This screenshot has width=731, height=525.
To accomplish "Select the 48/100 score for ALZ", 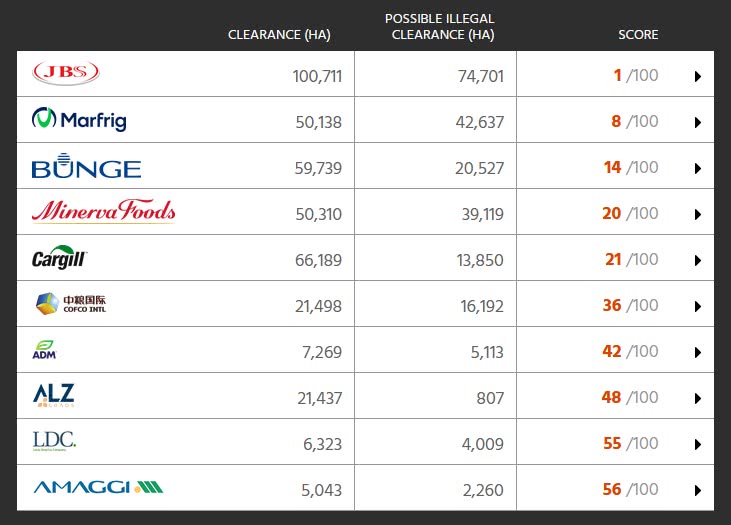I will [x=630, y=397].
